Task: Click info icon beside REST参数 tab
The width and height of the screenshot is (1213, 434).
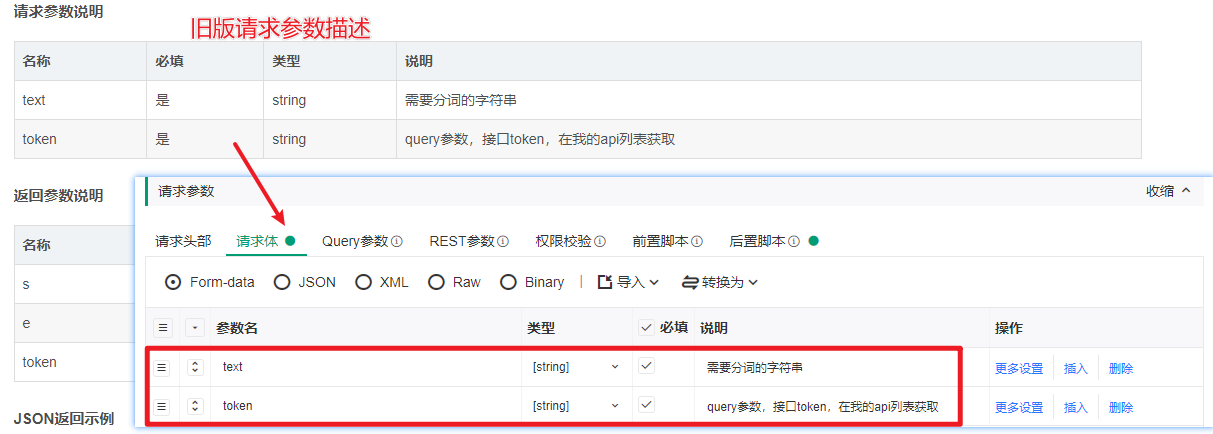Action: 503,241
